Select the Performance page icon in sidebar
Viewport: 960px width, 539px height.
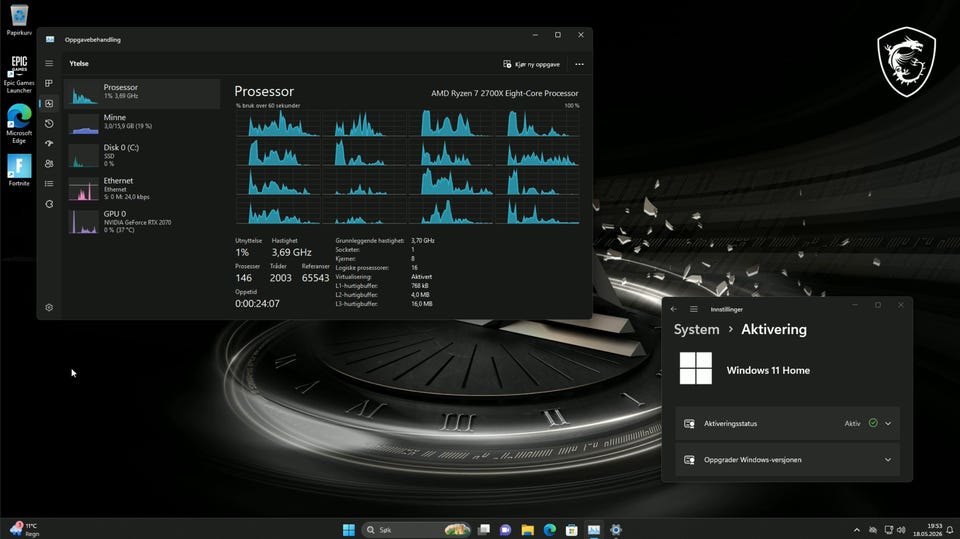click(49, 104)
